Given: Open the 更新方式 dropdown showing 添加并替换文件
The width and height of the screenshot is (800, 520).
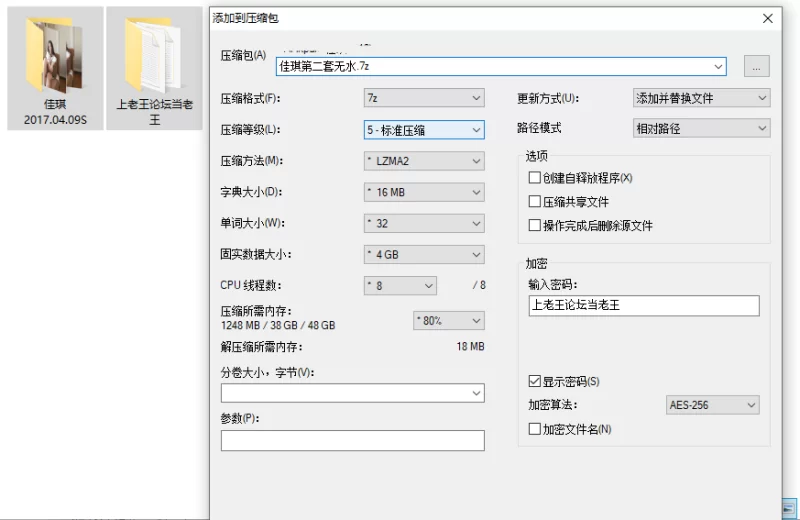Looking at the screenshot, I should 702,98.
